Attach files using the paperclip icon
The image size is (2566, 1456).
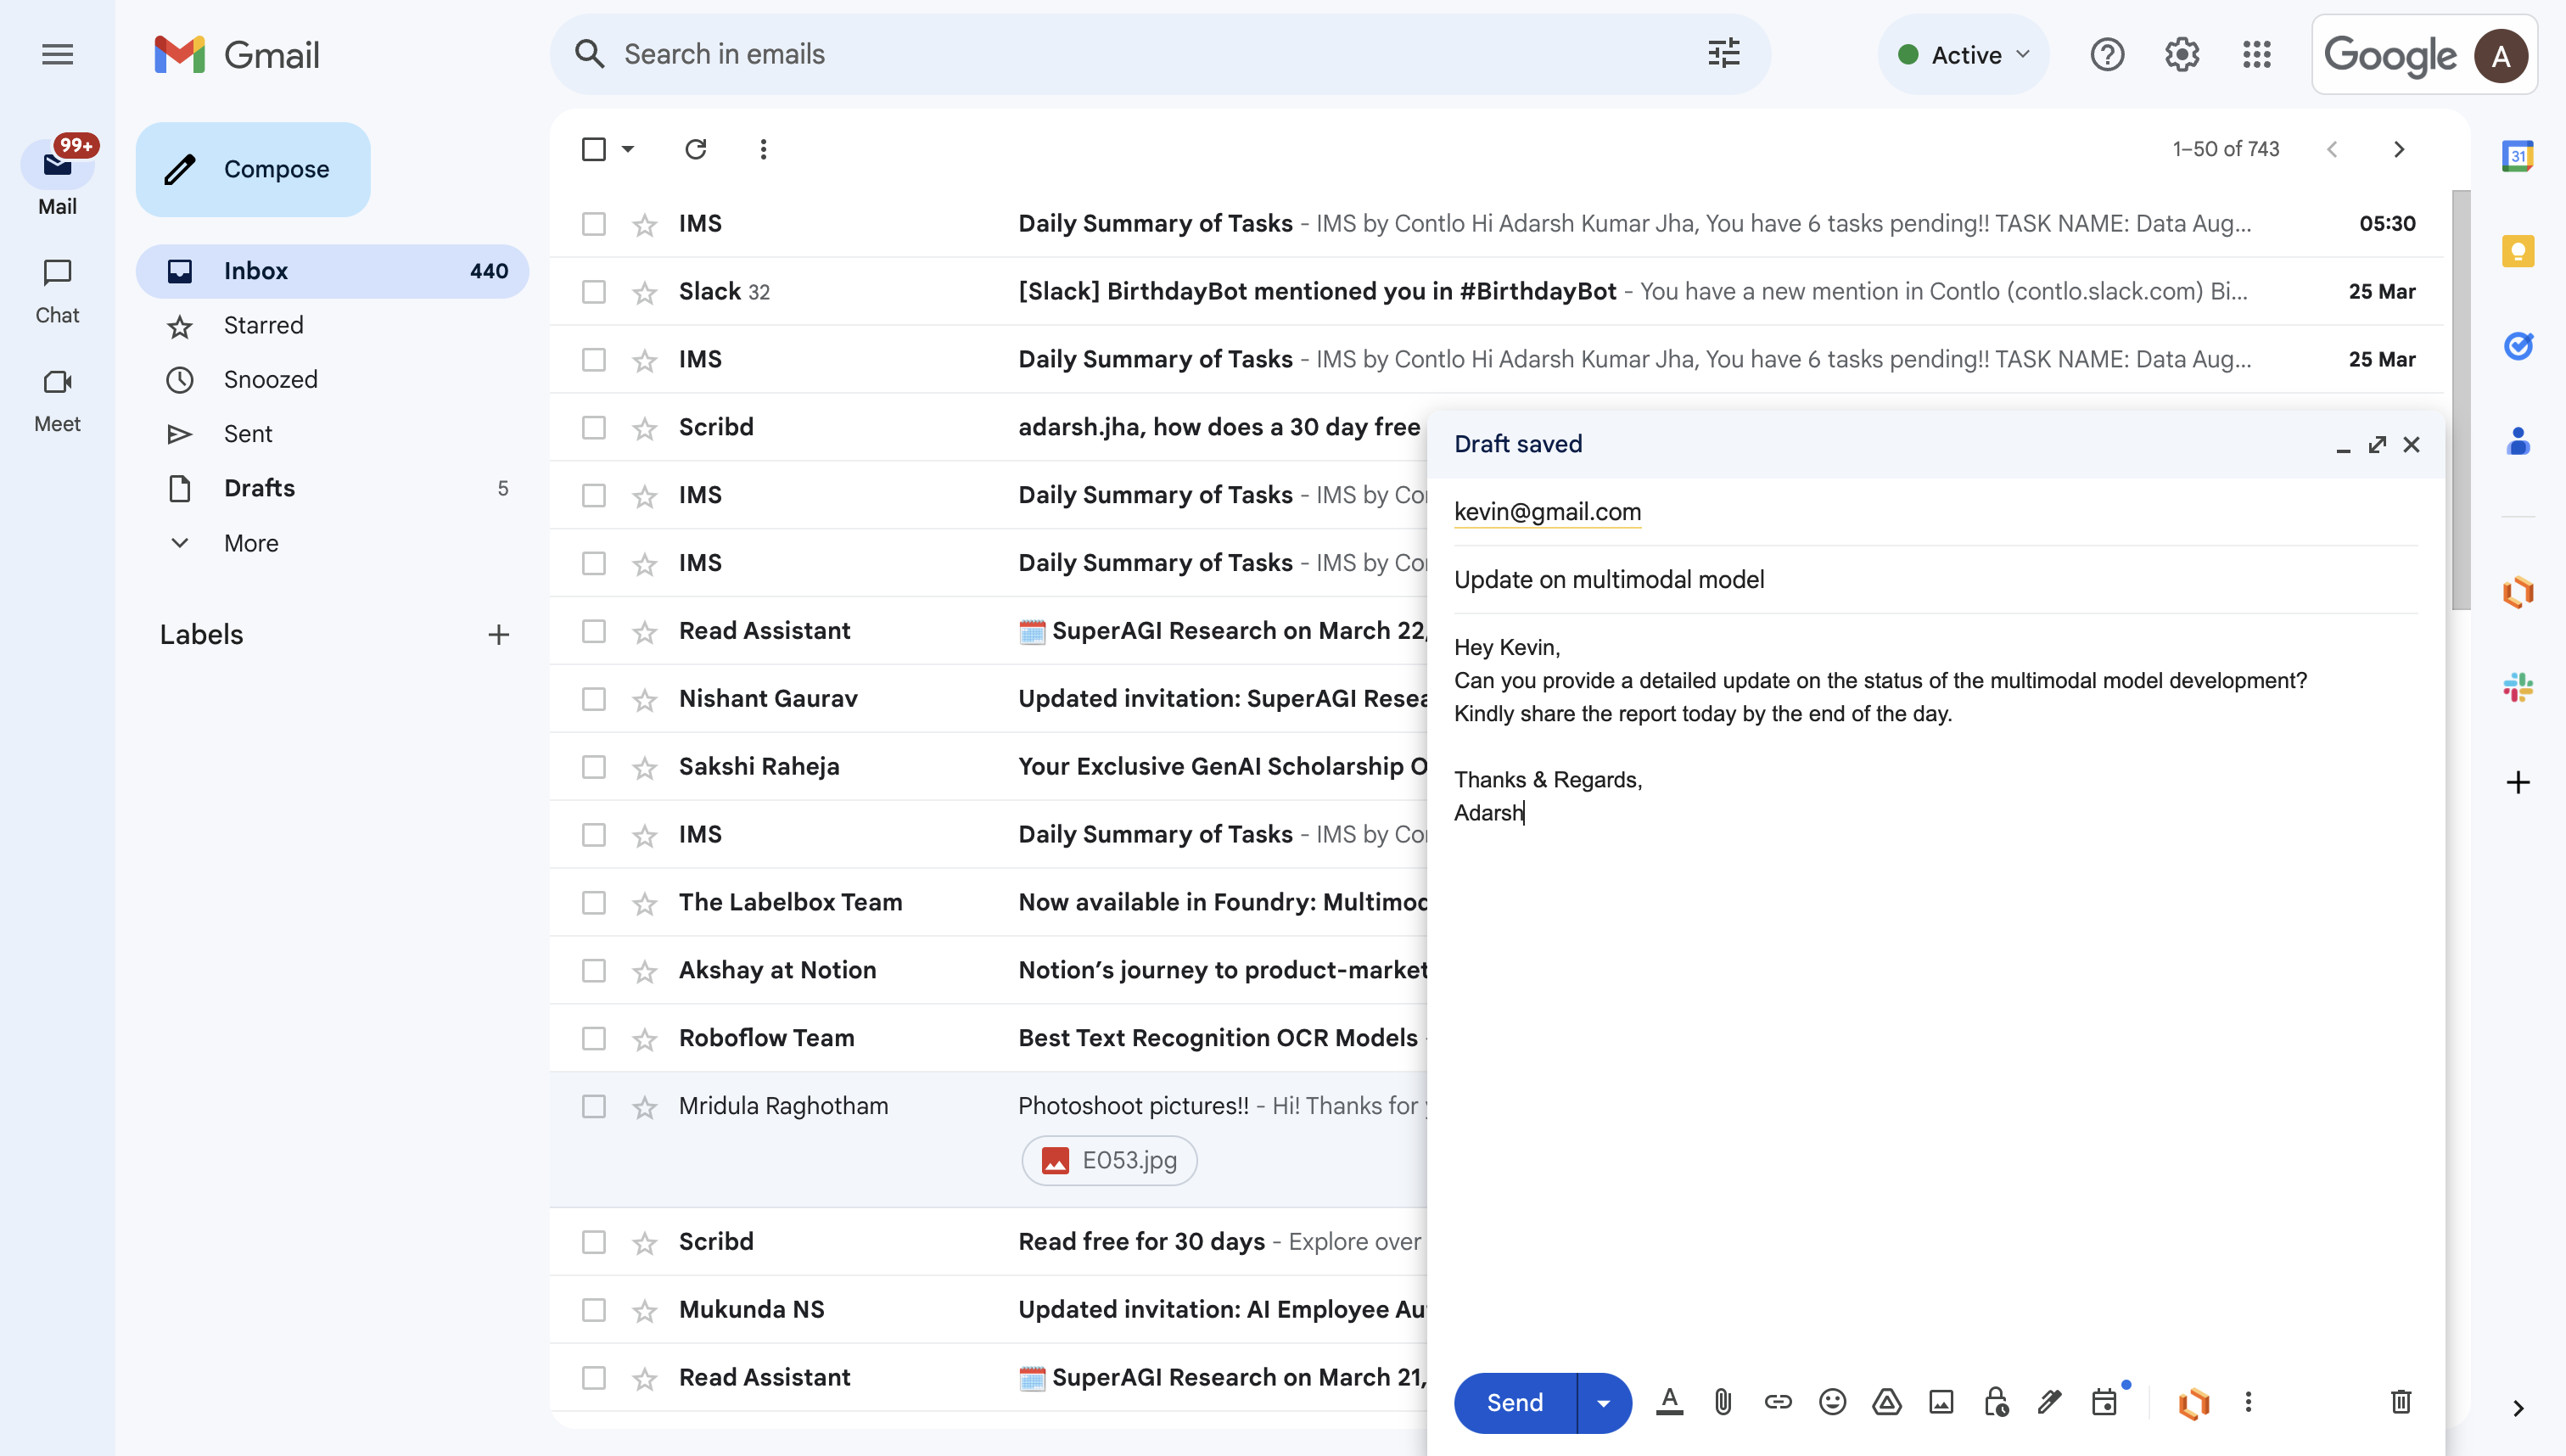(x=1723, y=1402)
